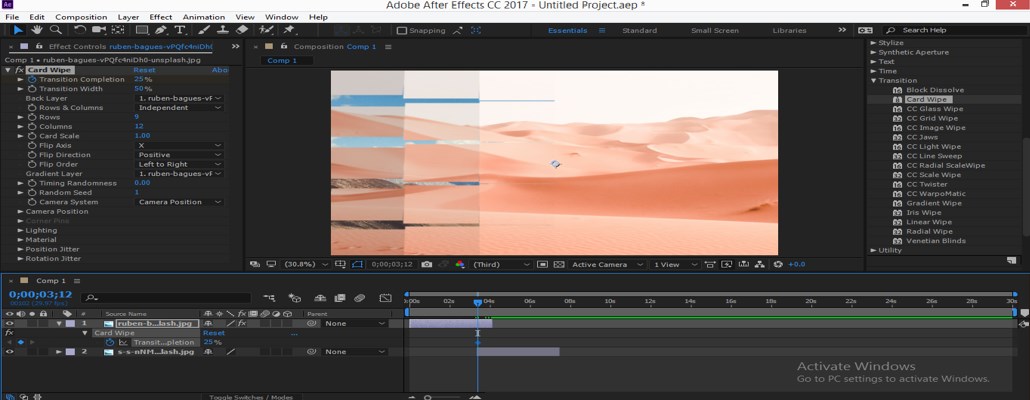
Task: Open the Flip Direction dropdown
Action: click(x=179, y=155)
